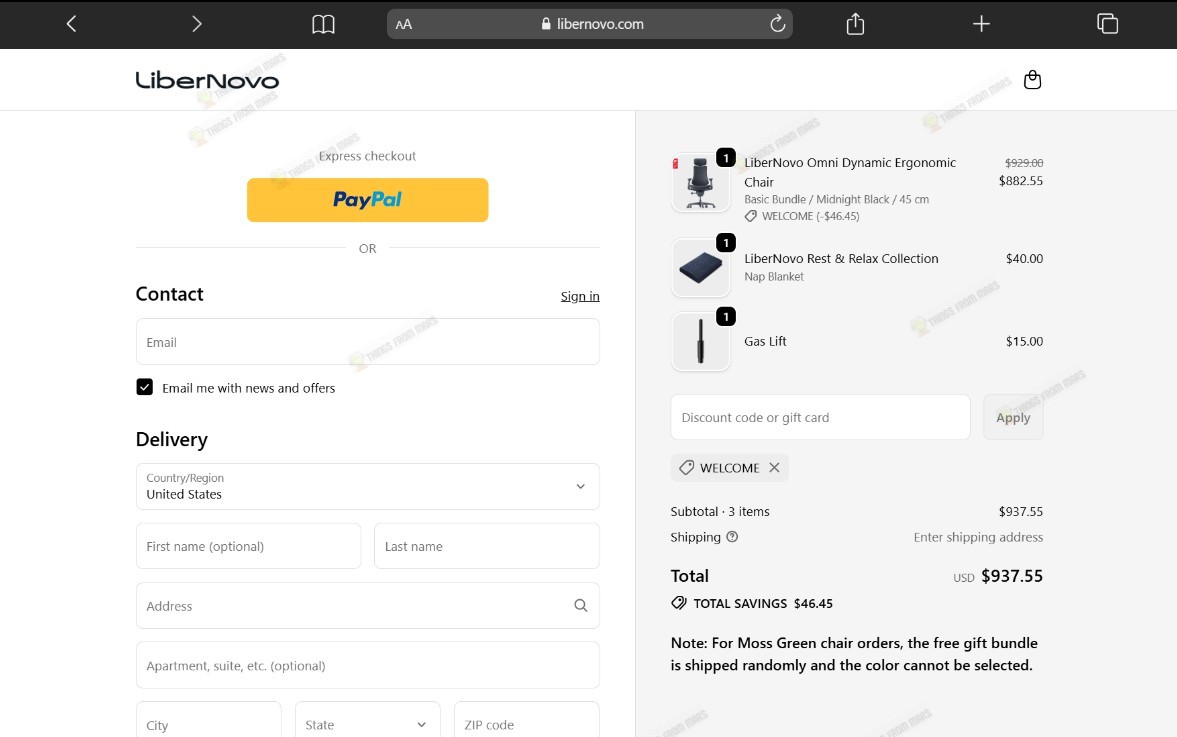Viewport: 1177px width, 737px height.
Task: Click the TOTAL SAVINGS tag icon
Action: click(x=679, y=603)
